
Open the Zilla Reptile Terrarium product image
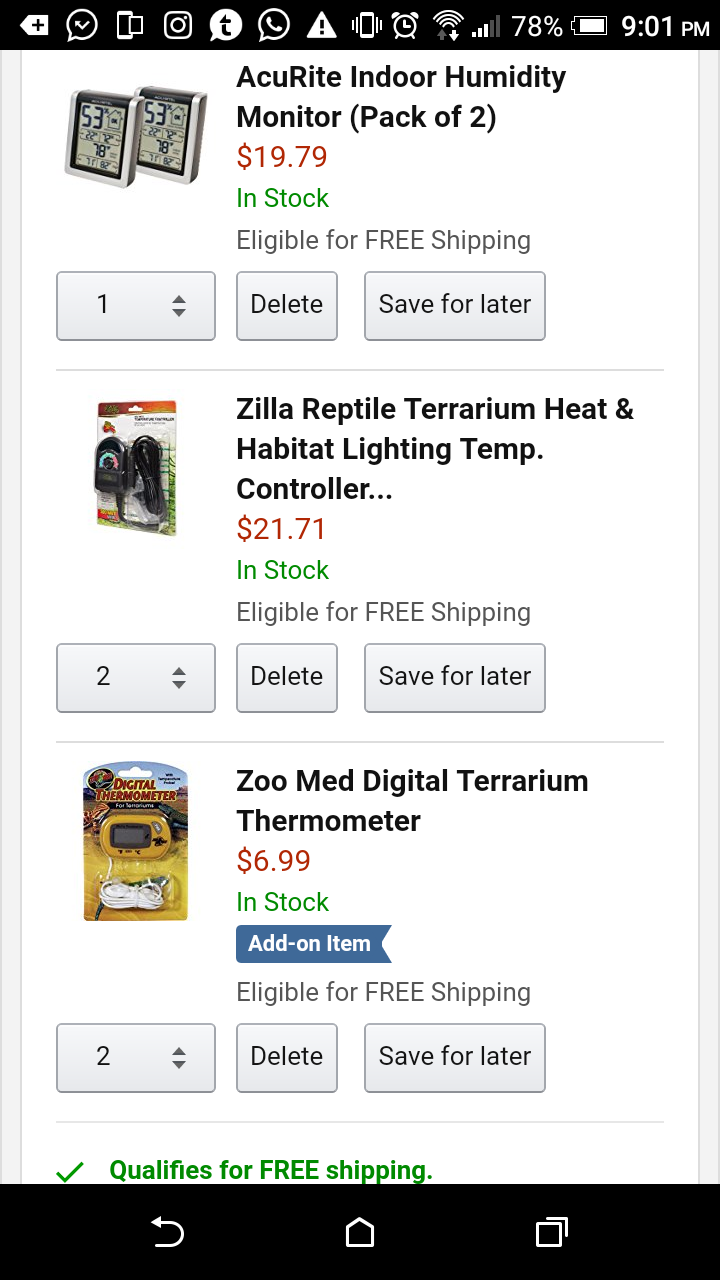(x=136, y=466)
